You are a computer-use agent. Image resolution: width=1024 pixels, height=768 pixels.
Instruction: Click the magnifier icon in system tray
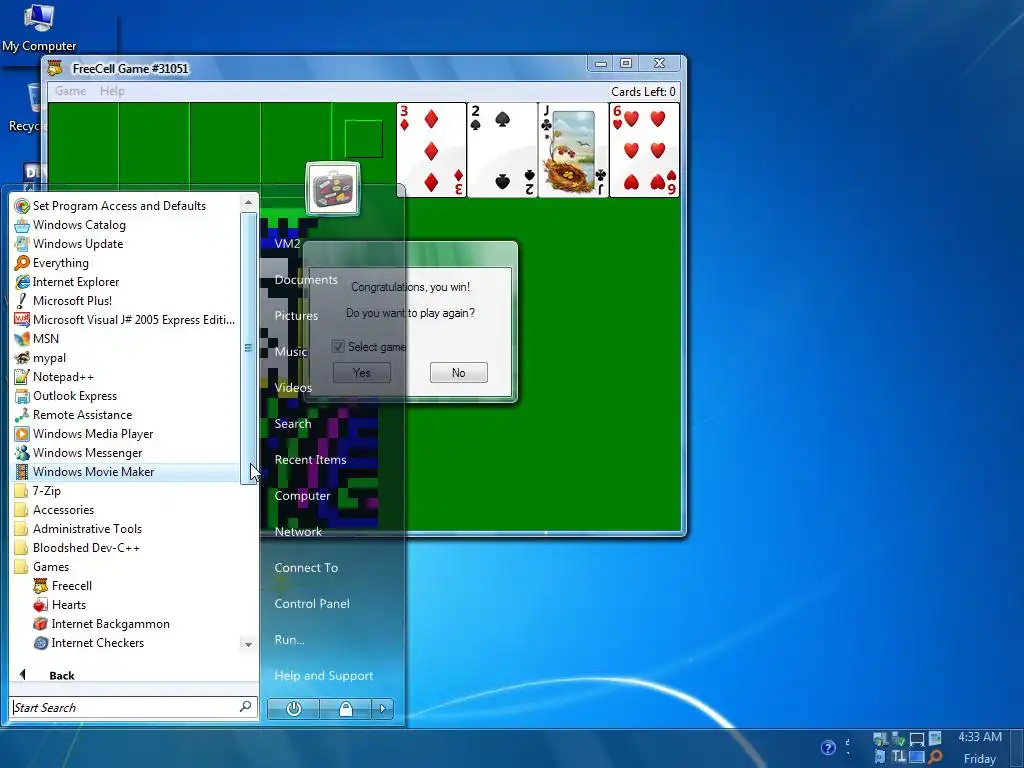935,757
